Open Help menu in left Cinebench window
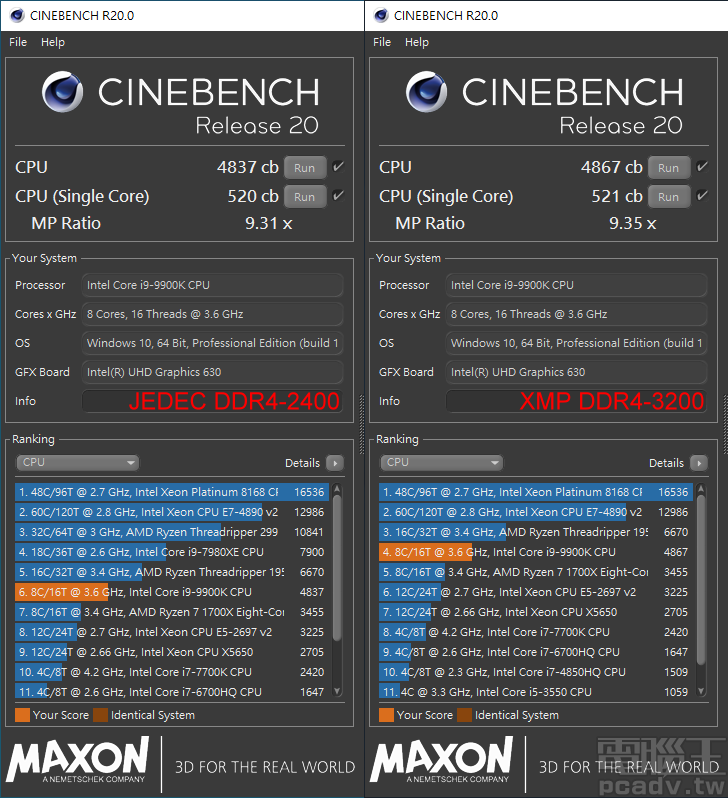Viewport: 728px width, 798px height. coord(53,42)
